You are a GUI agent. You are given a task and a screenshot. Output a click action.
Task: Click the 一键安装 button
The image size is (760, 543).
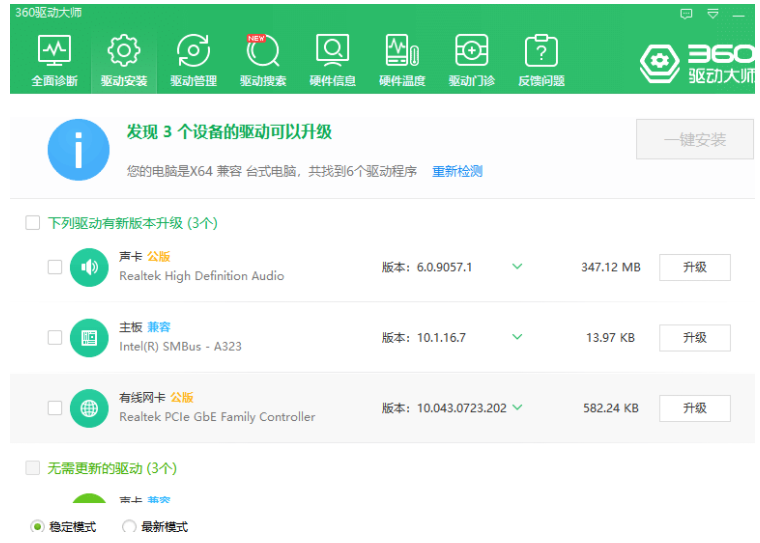click(695, 140)
